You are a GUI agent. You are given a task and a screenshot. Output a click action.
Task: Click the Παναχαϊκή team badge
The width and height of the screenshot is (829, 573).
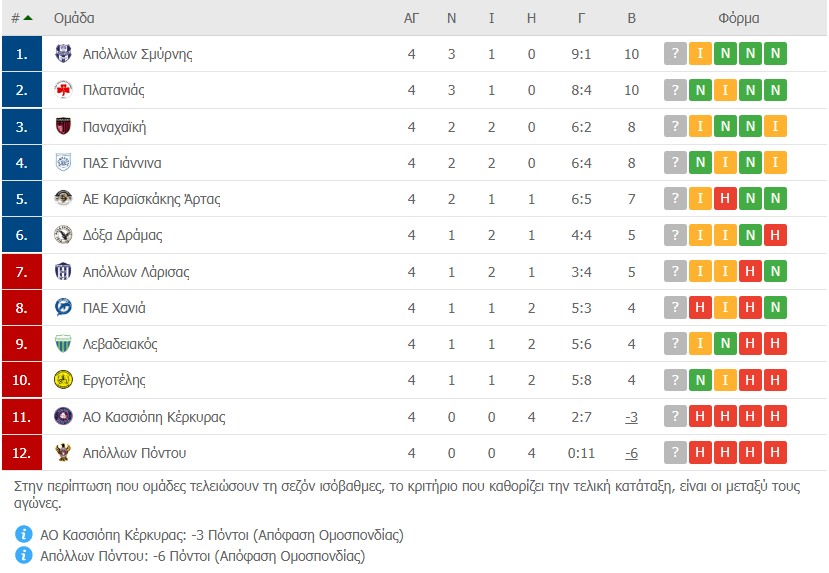click(x=64, y=127)
